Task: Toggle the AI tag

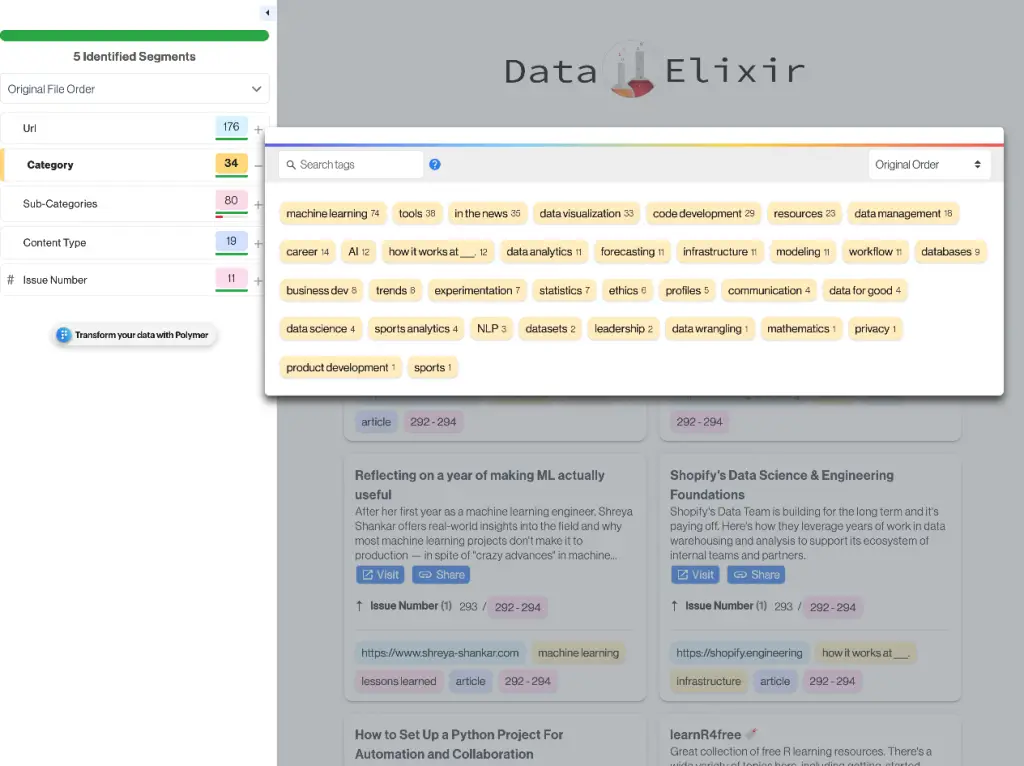Action: coord(359,251)
